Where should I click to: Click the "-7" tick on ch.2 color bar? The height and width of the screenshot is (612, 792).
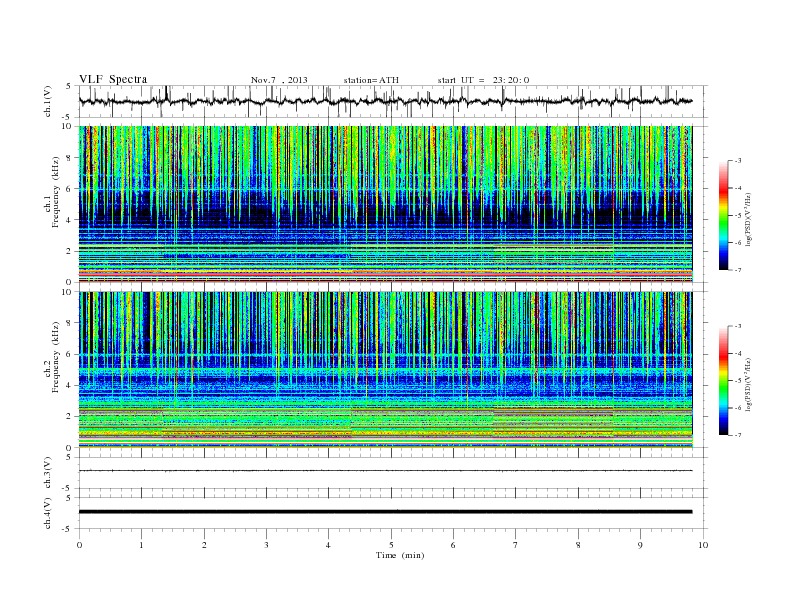737,435
